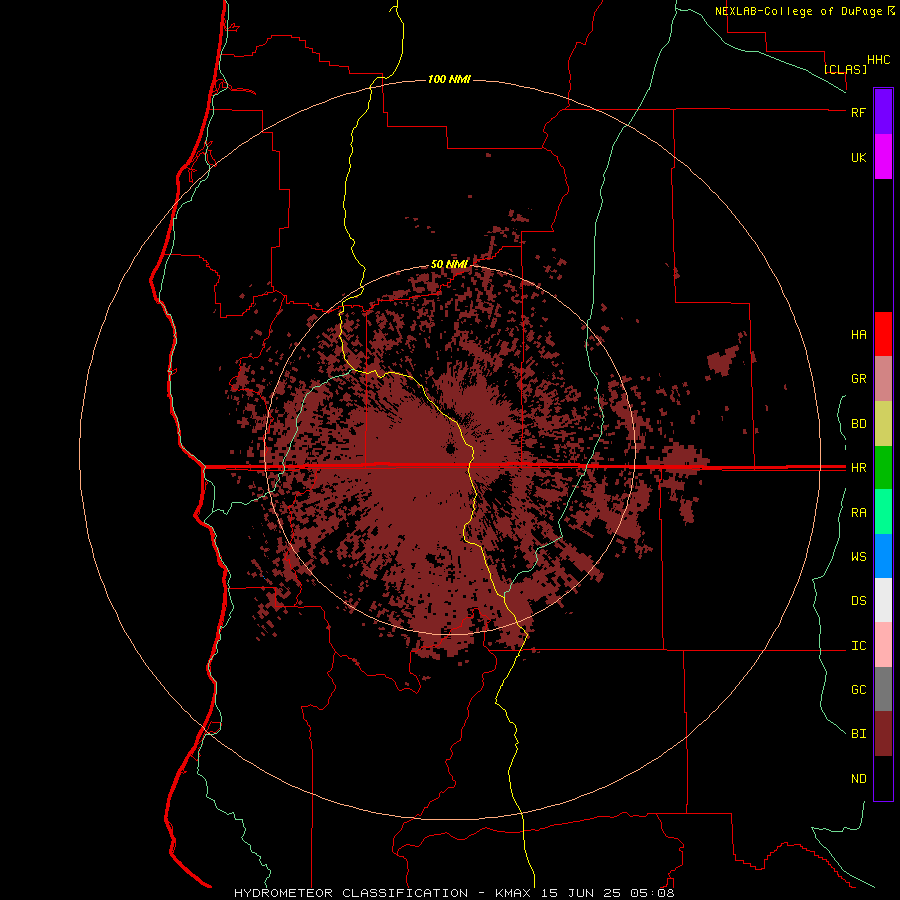Click the DS white legend swatch
Image resolution: width=900 pixels, height=900 pixels.
click(x=883, y=600)
